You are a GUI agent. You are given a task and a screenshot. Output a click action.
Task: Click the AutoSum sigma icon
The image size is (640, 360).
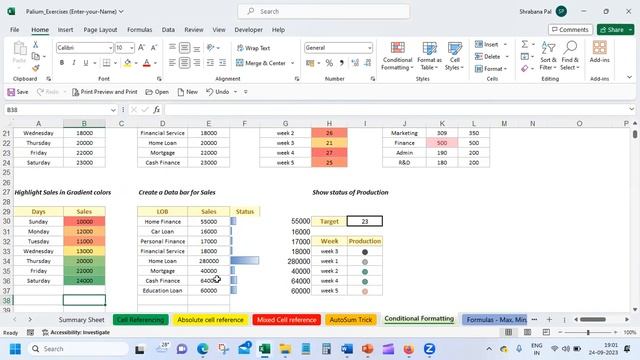(524, 44)
